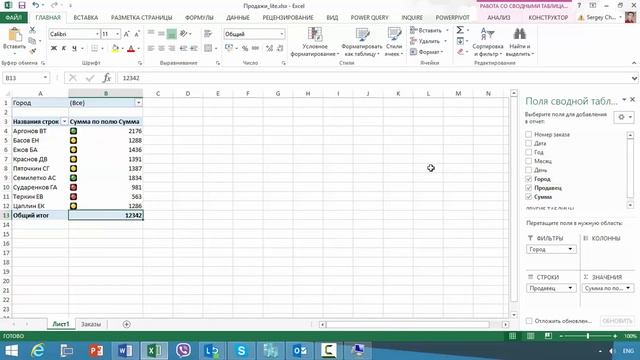640x360 pixels.
Task: Click the align left icon
Action: 151,49
